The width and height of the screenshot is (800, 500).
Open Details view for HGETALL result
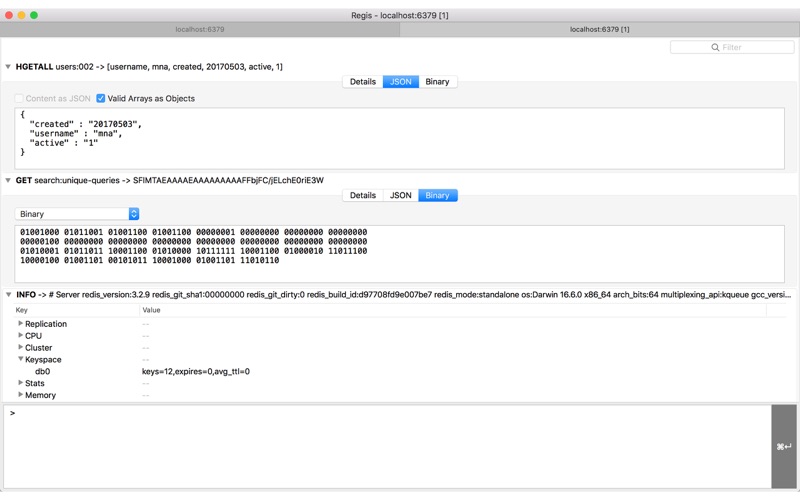point(363,82)
